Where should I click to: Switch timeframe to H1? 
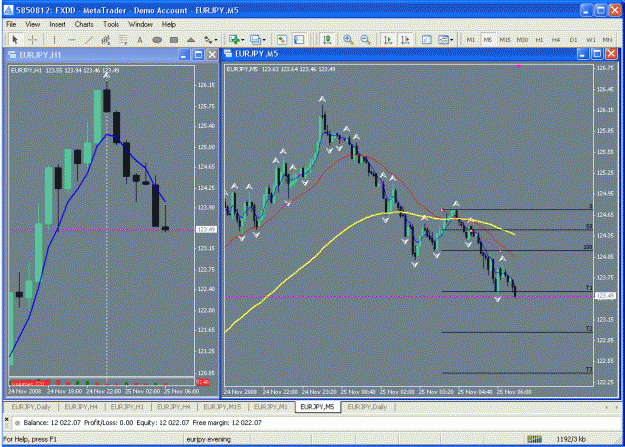[x=539, y=40]
